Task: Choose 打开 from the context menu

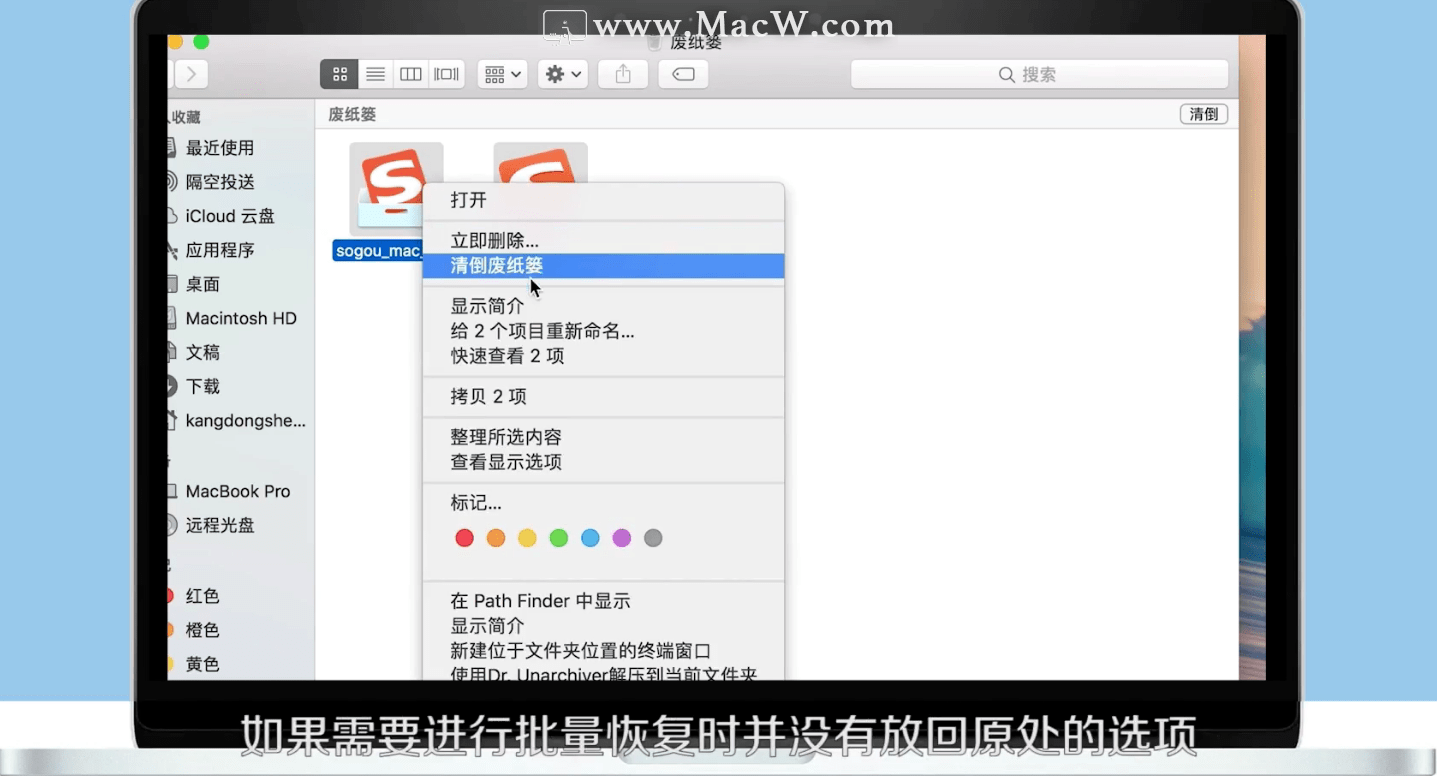Action: 603,200
